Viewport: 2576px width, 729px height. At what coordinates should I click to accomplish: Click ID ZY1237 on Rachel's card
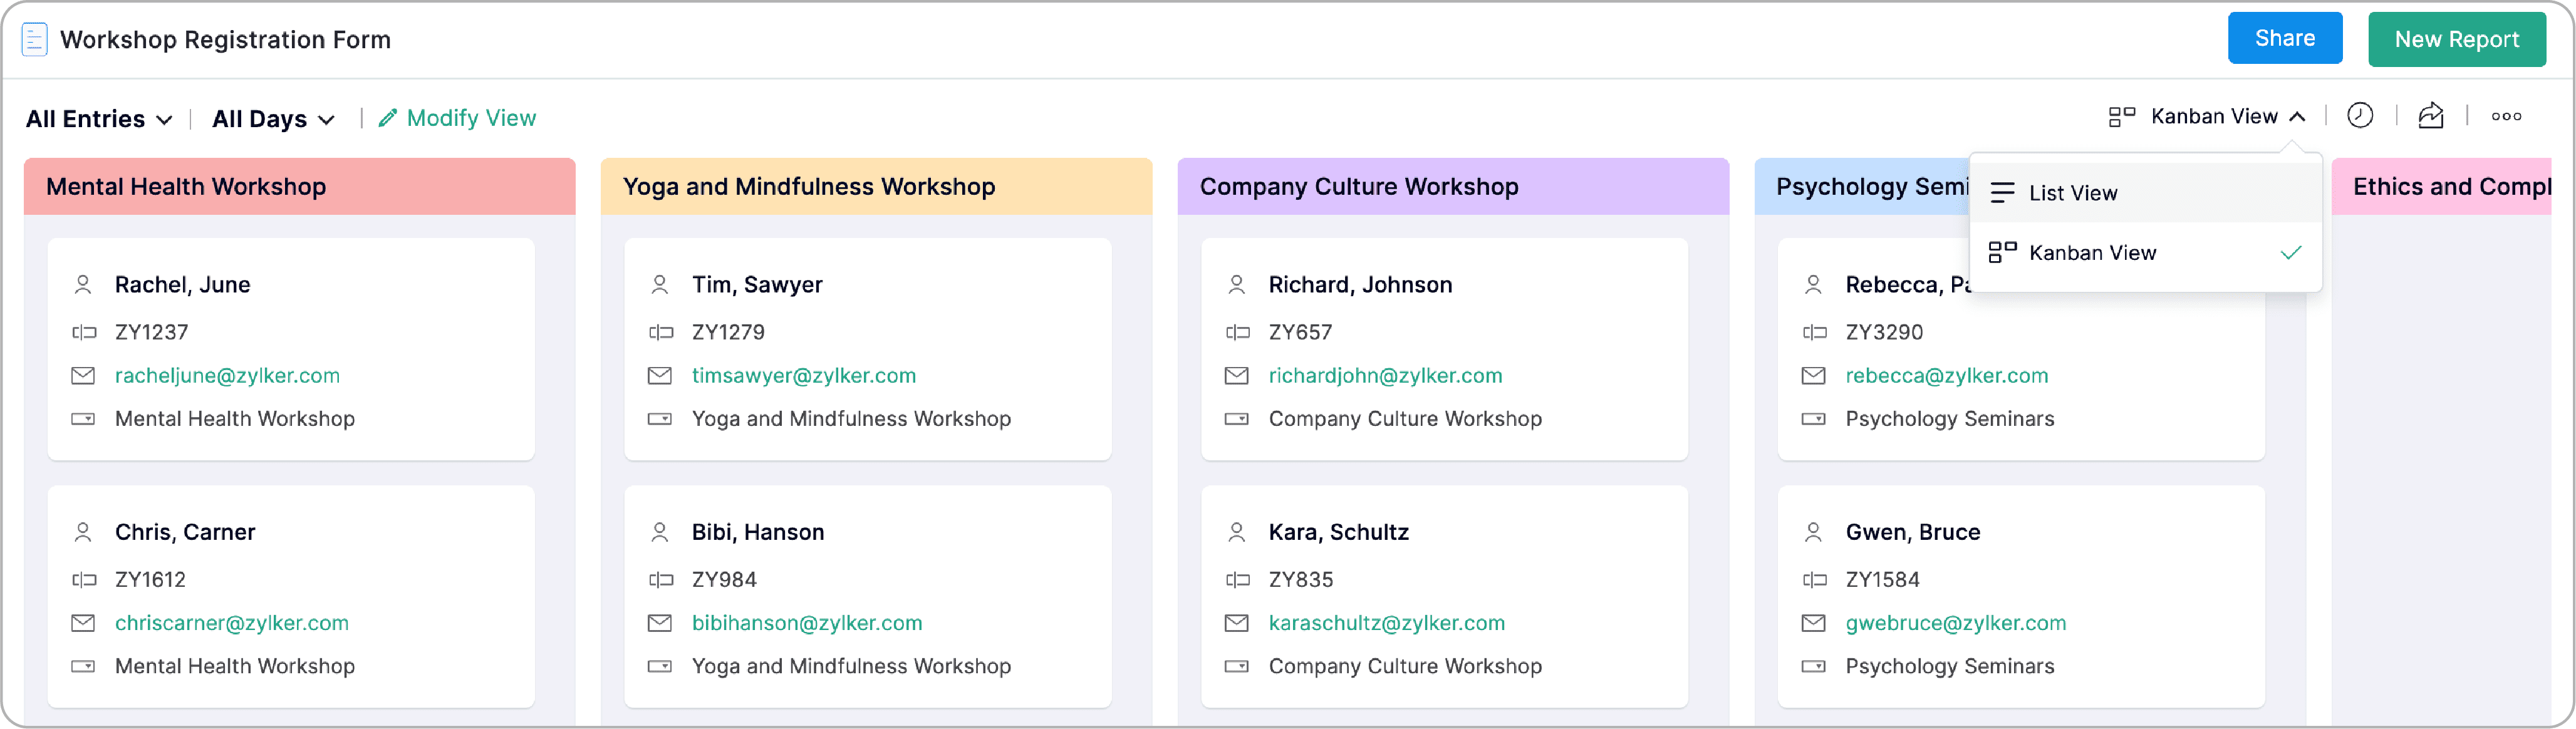point(151,332)
